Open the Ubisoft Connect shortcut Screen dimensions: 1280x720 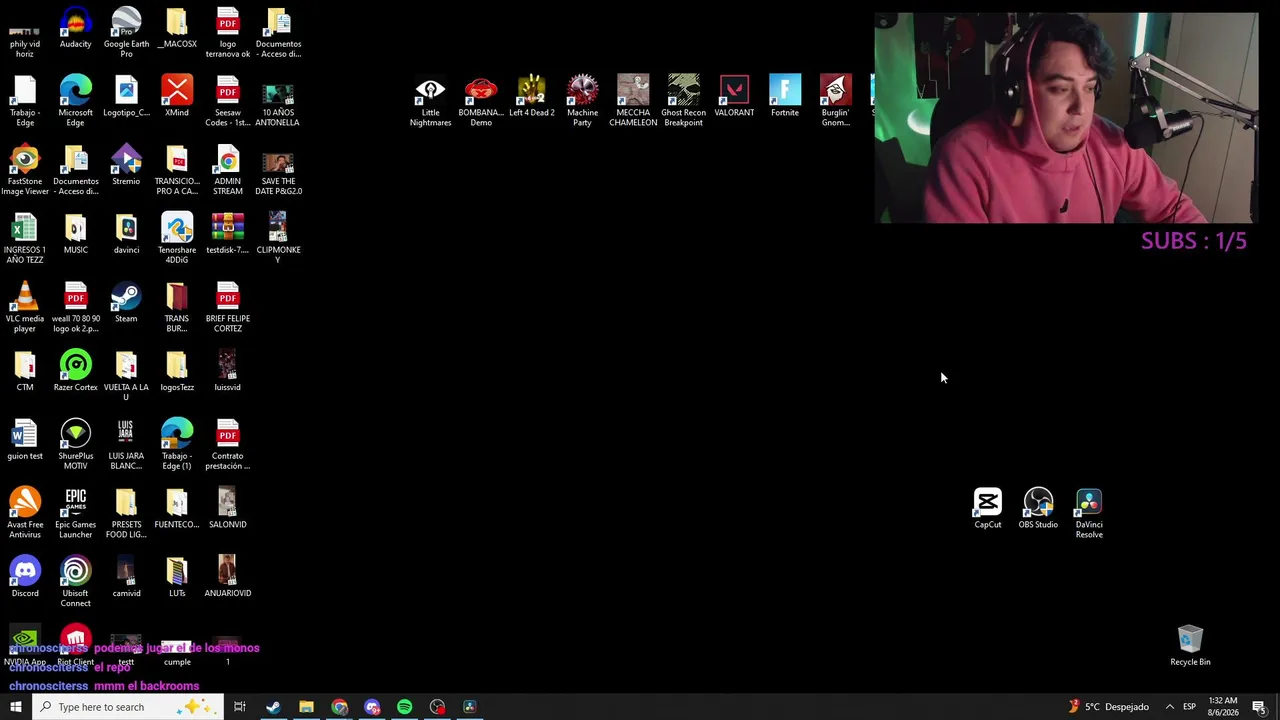pos(75,583)
